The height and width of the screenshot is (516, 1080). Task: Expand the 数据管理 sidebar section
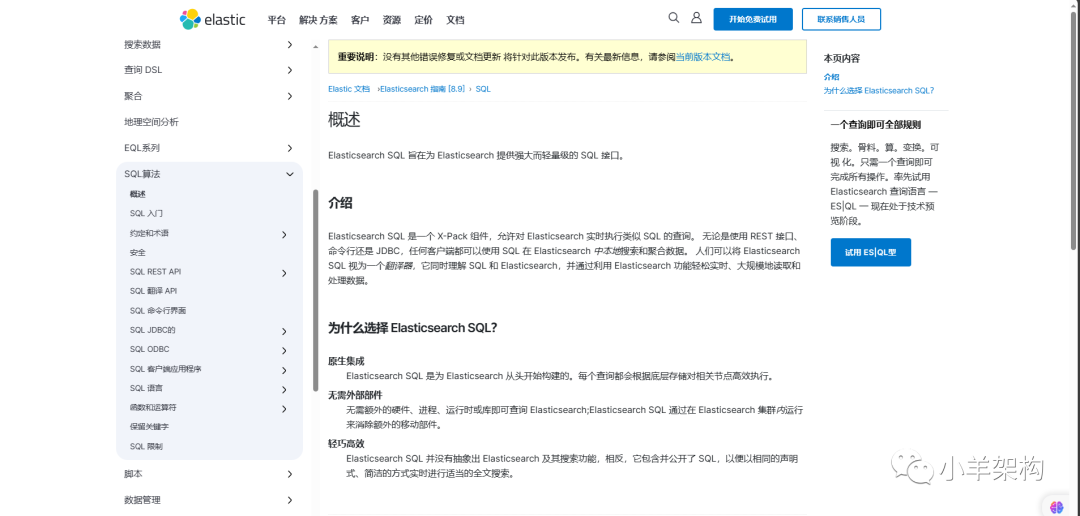pyautogui.click(x=289, y=500)
